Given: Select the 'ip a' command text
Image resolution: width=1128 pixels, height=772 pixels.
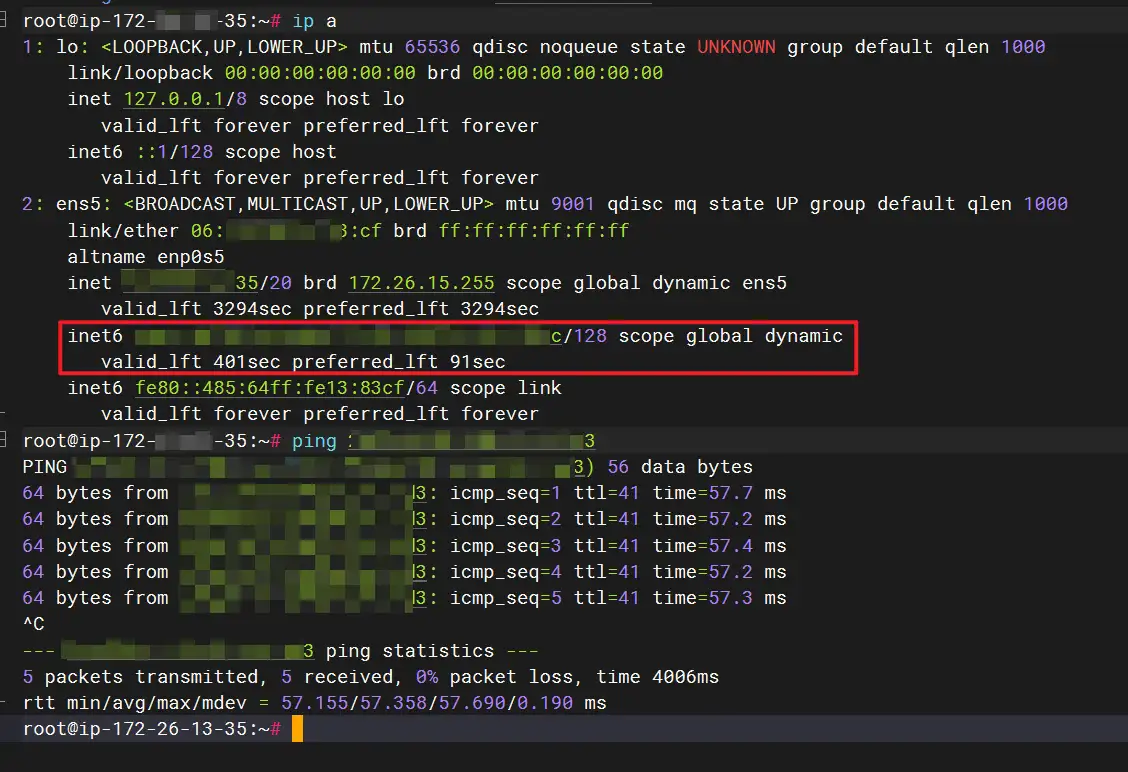Looking at the screenshot, I should pyautogui.click(x=314, y=21).
